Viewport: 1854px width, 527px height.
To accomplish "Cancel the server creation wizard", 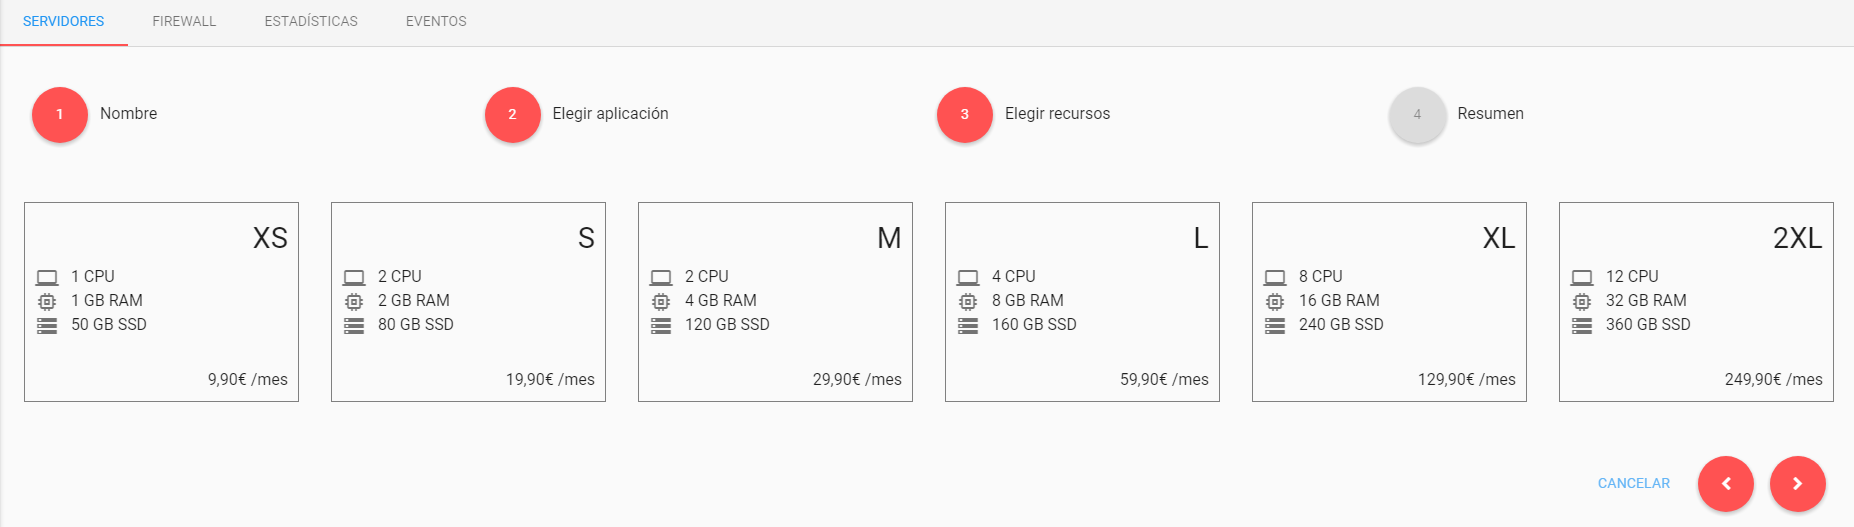I will tap(1634, 483).
